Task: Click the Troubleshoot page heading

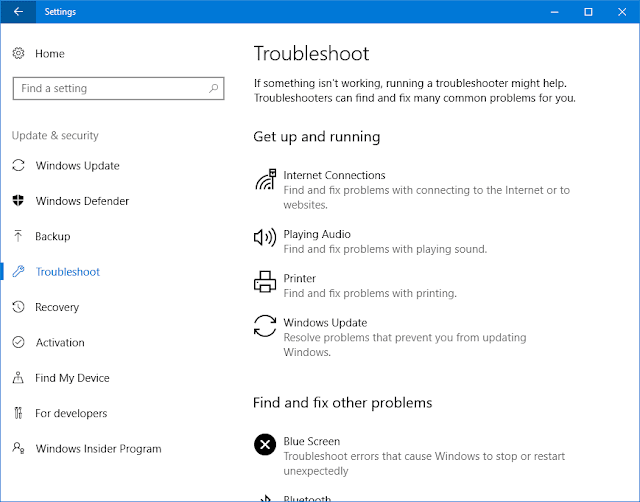Action: (x=311, y=53)
